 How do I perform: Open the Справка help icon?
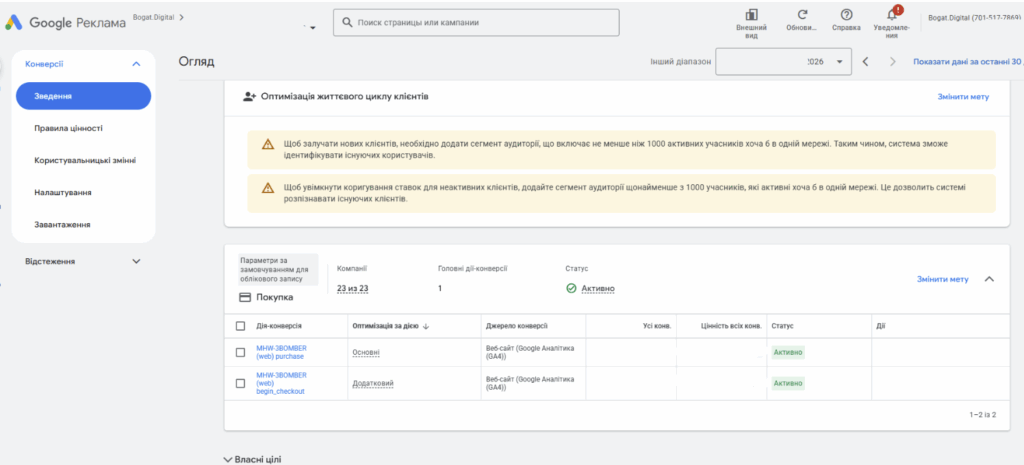coord(846,14)
